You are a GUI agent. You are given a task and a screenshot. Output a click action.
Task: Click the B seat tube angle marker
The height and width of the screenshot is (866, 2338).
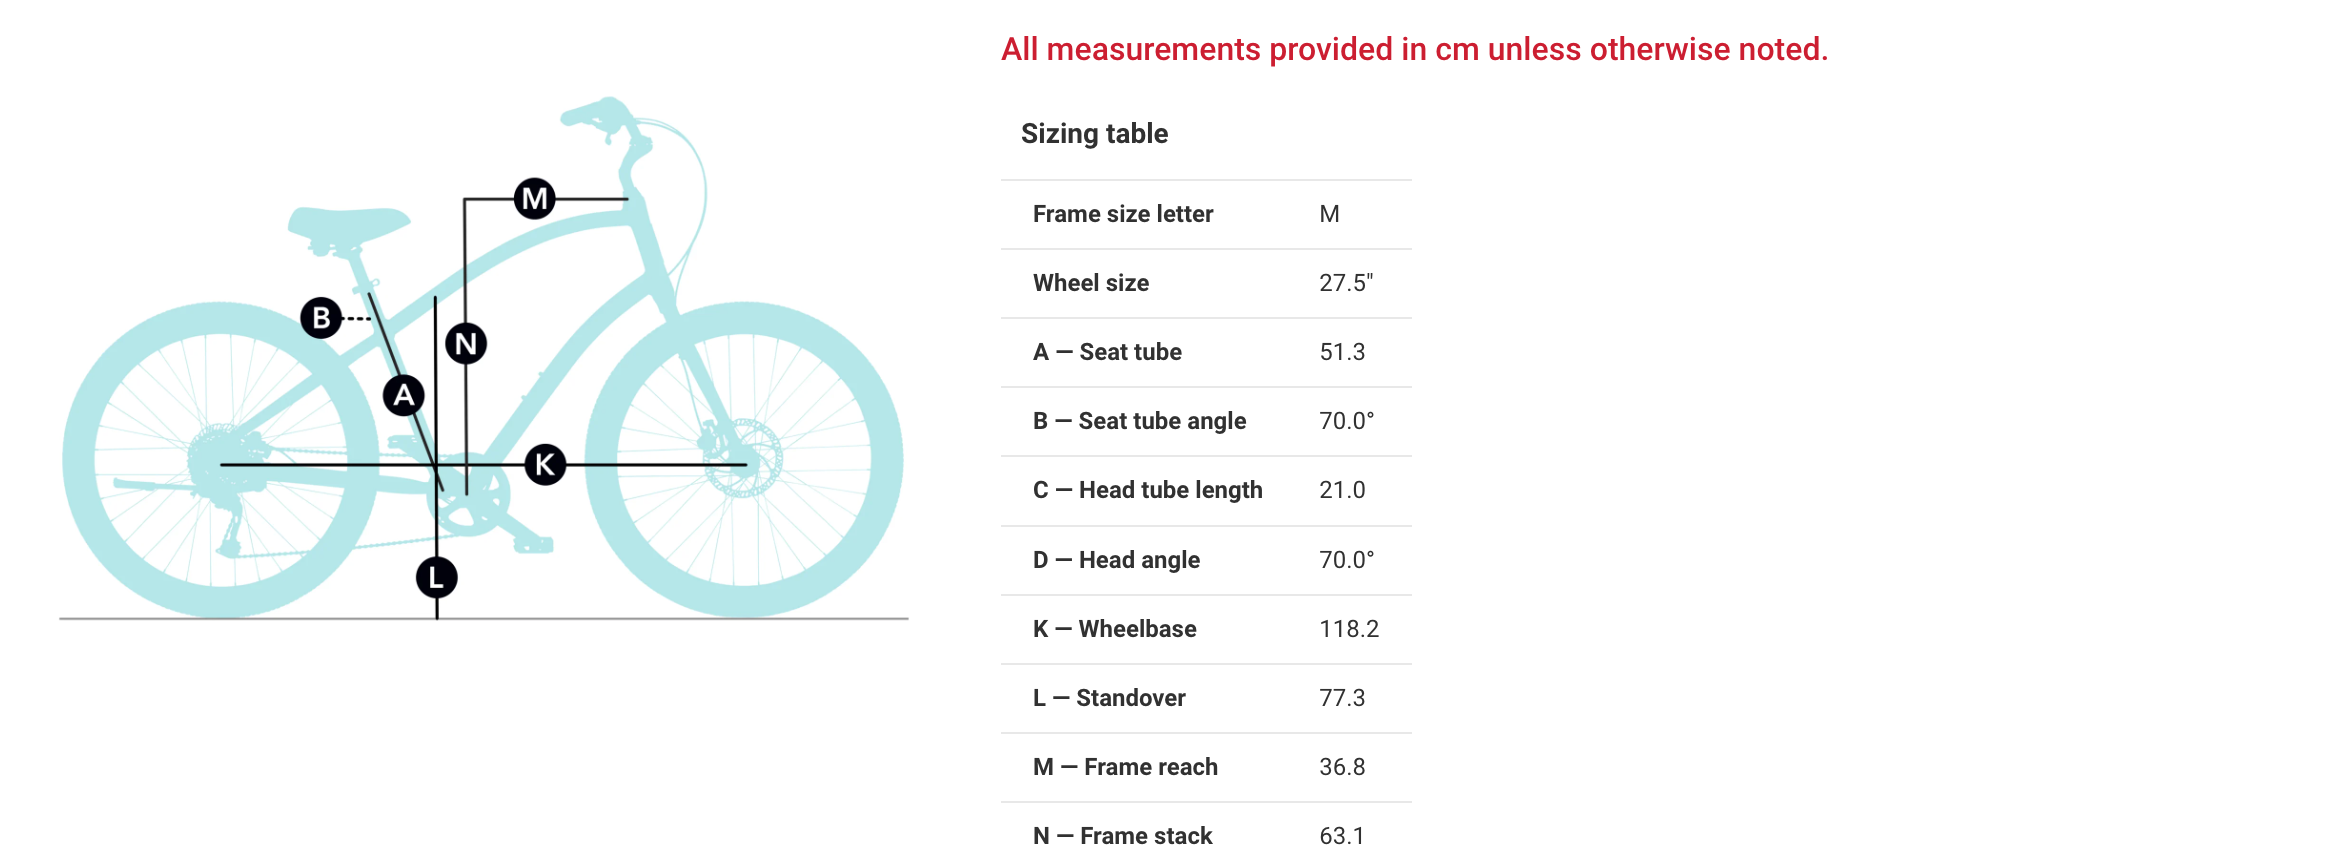(321, 318)
